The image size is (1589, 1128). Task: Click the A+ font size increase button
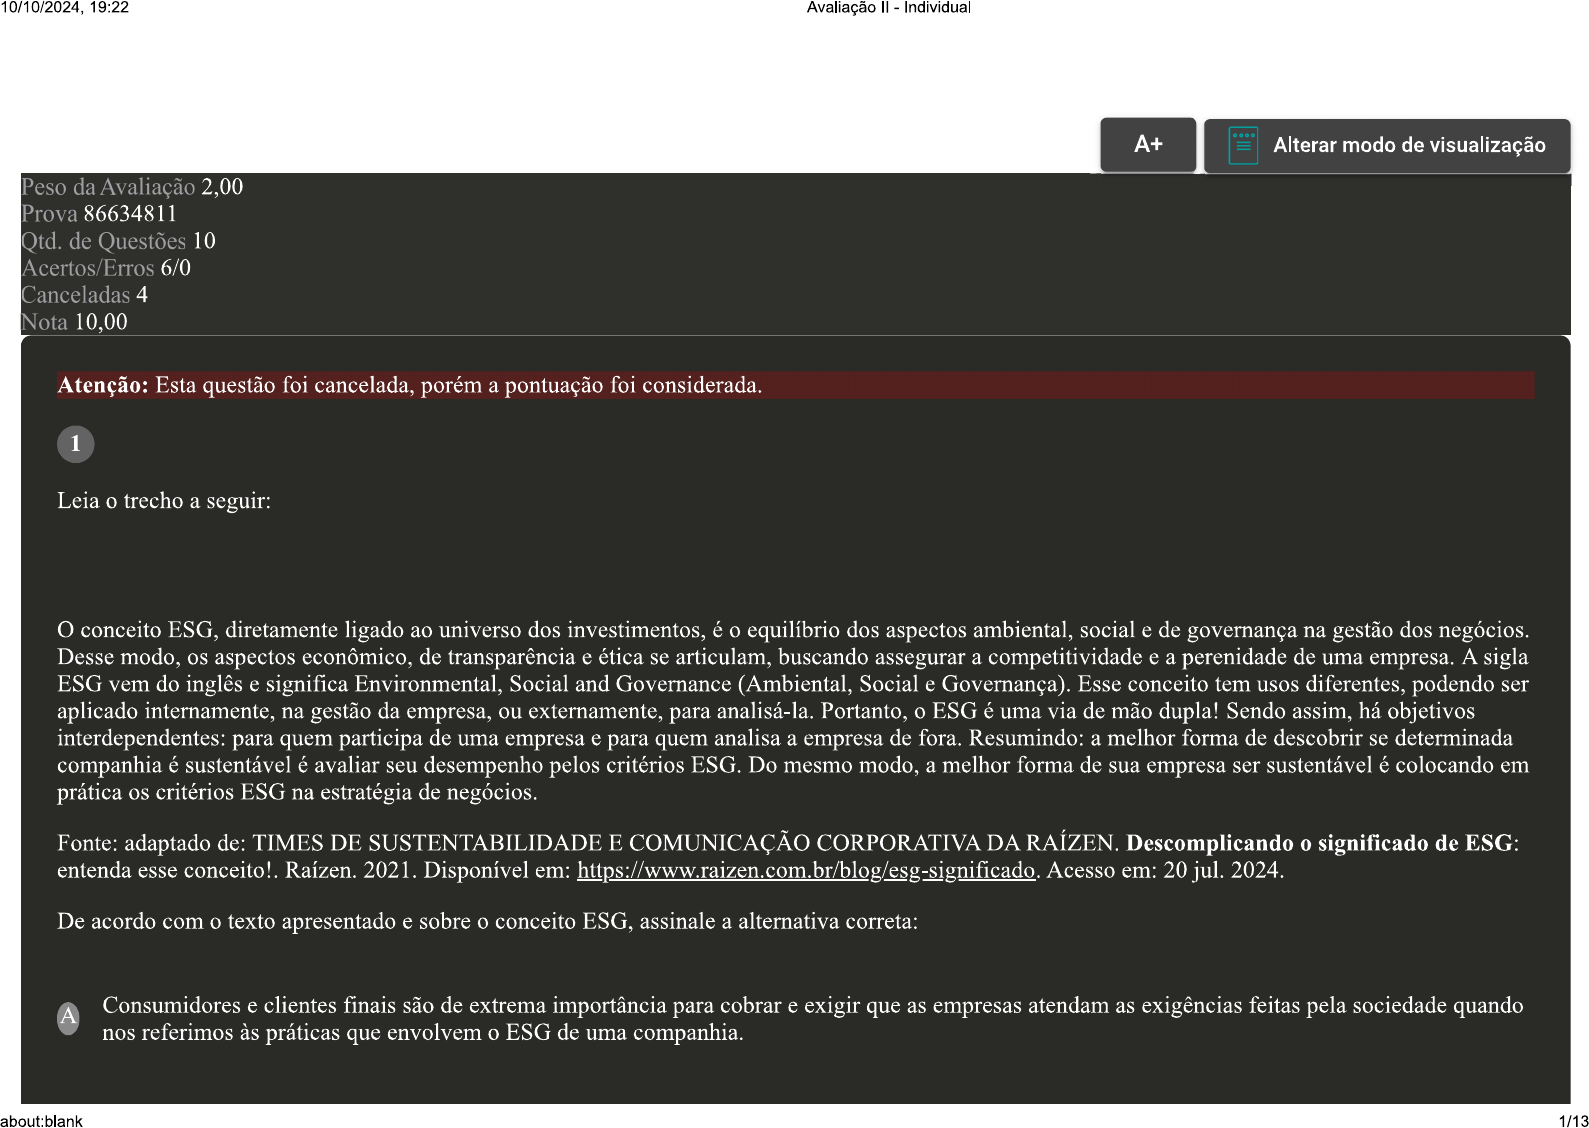click(x=1147, y=145)
